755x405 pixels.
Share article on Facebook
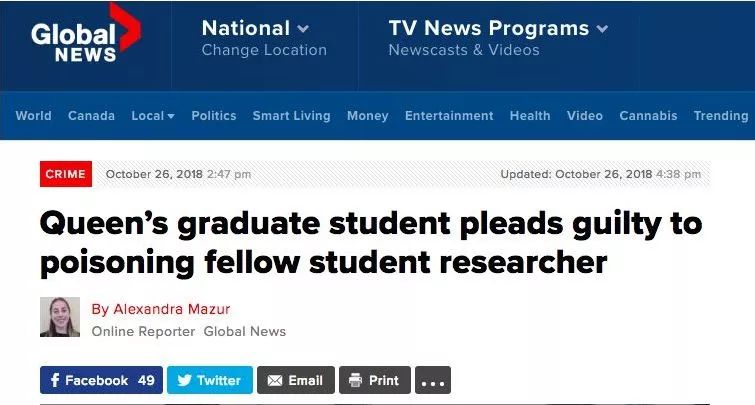click(x=102, y=380)
